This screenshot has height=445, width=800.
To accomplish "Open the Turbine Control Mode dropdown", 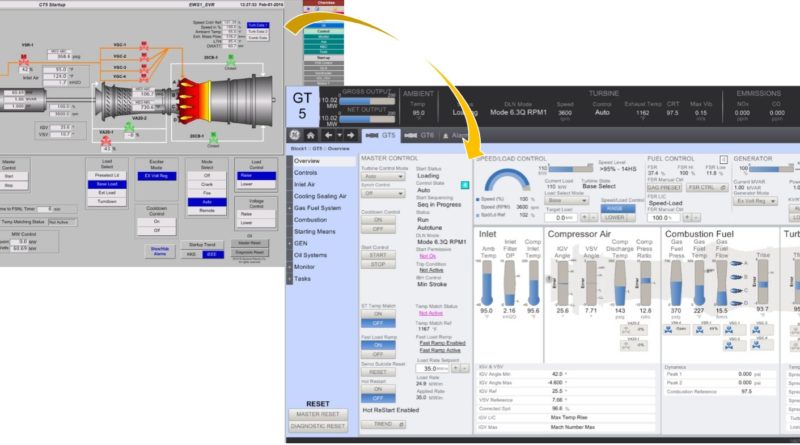I will pos(382,175).
